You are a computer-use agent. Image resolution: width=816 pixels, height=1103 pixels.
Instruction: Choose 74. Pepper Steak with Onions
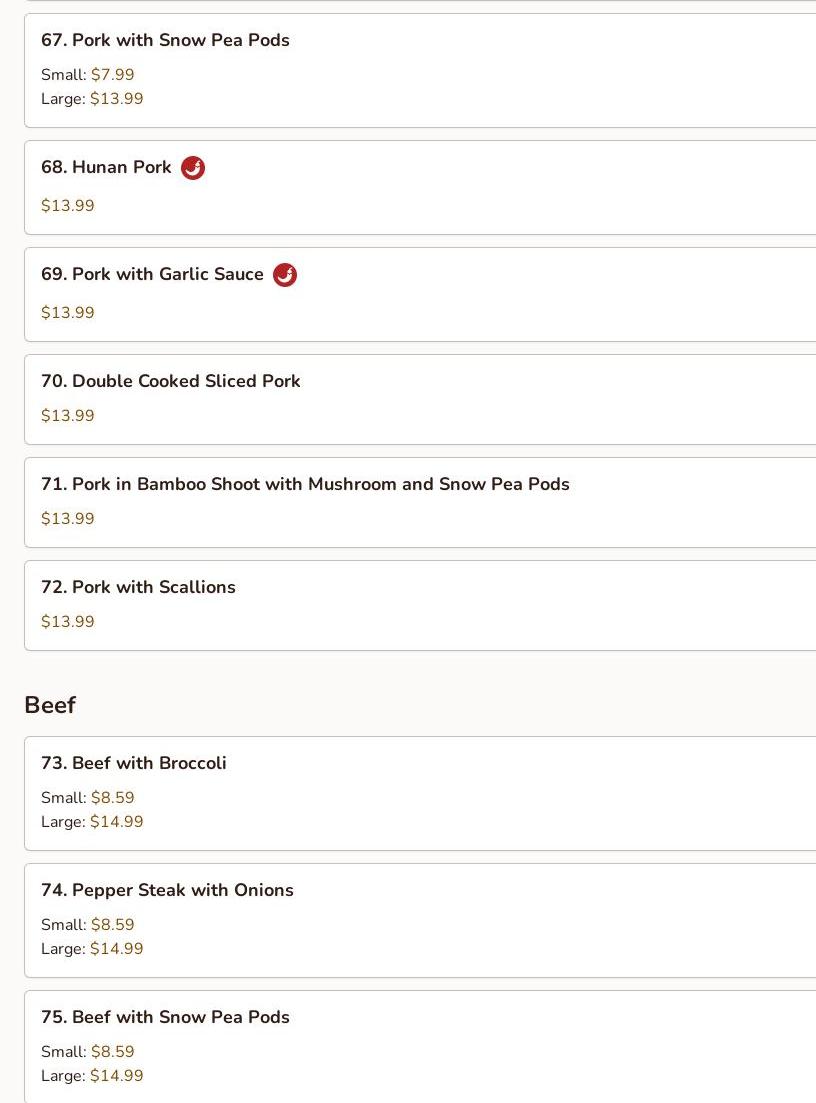(x=167, y=891)
